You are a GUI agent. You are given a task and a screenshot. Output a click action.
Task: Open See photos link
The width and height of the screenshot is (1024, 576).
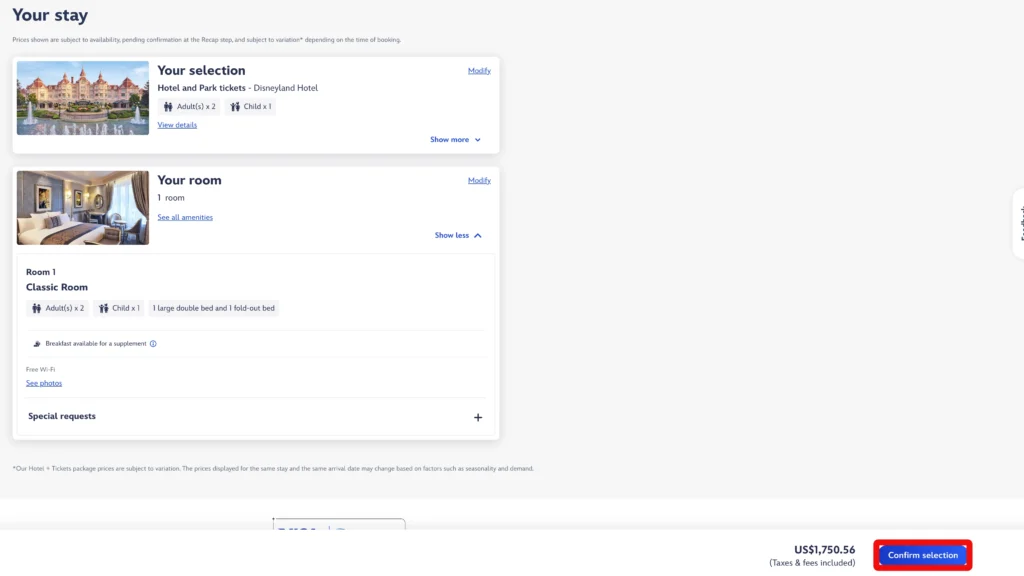tap(44, 383)
